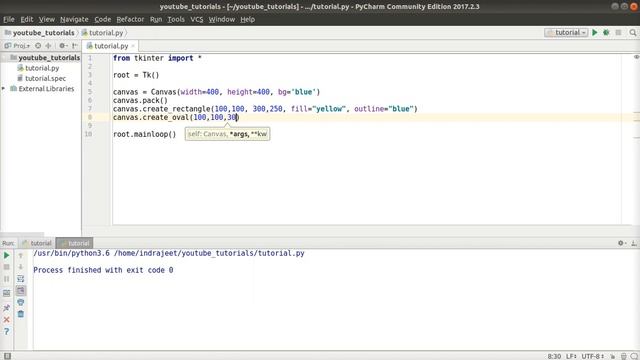Open the Code menu
Image resolution: width=640 pixels, height=360 pixels.
(102, 19)
